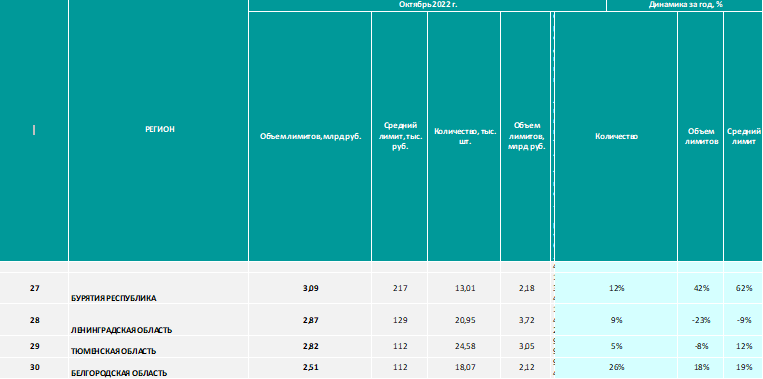Click the value 2,18 in Бурятия row
Viewport: 763px width, 379px height.
click(526, 288)
